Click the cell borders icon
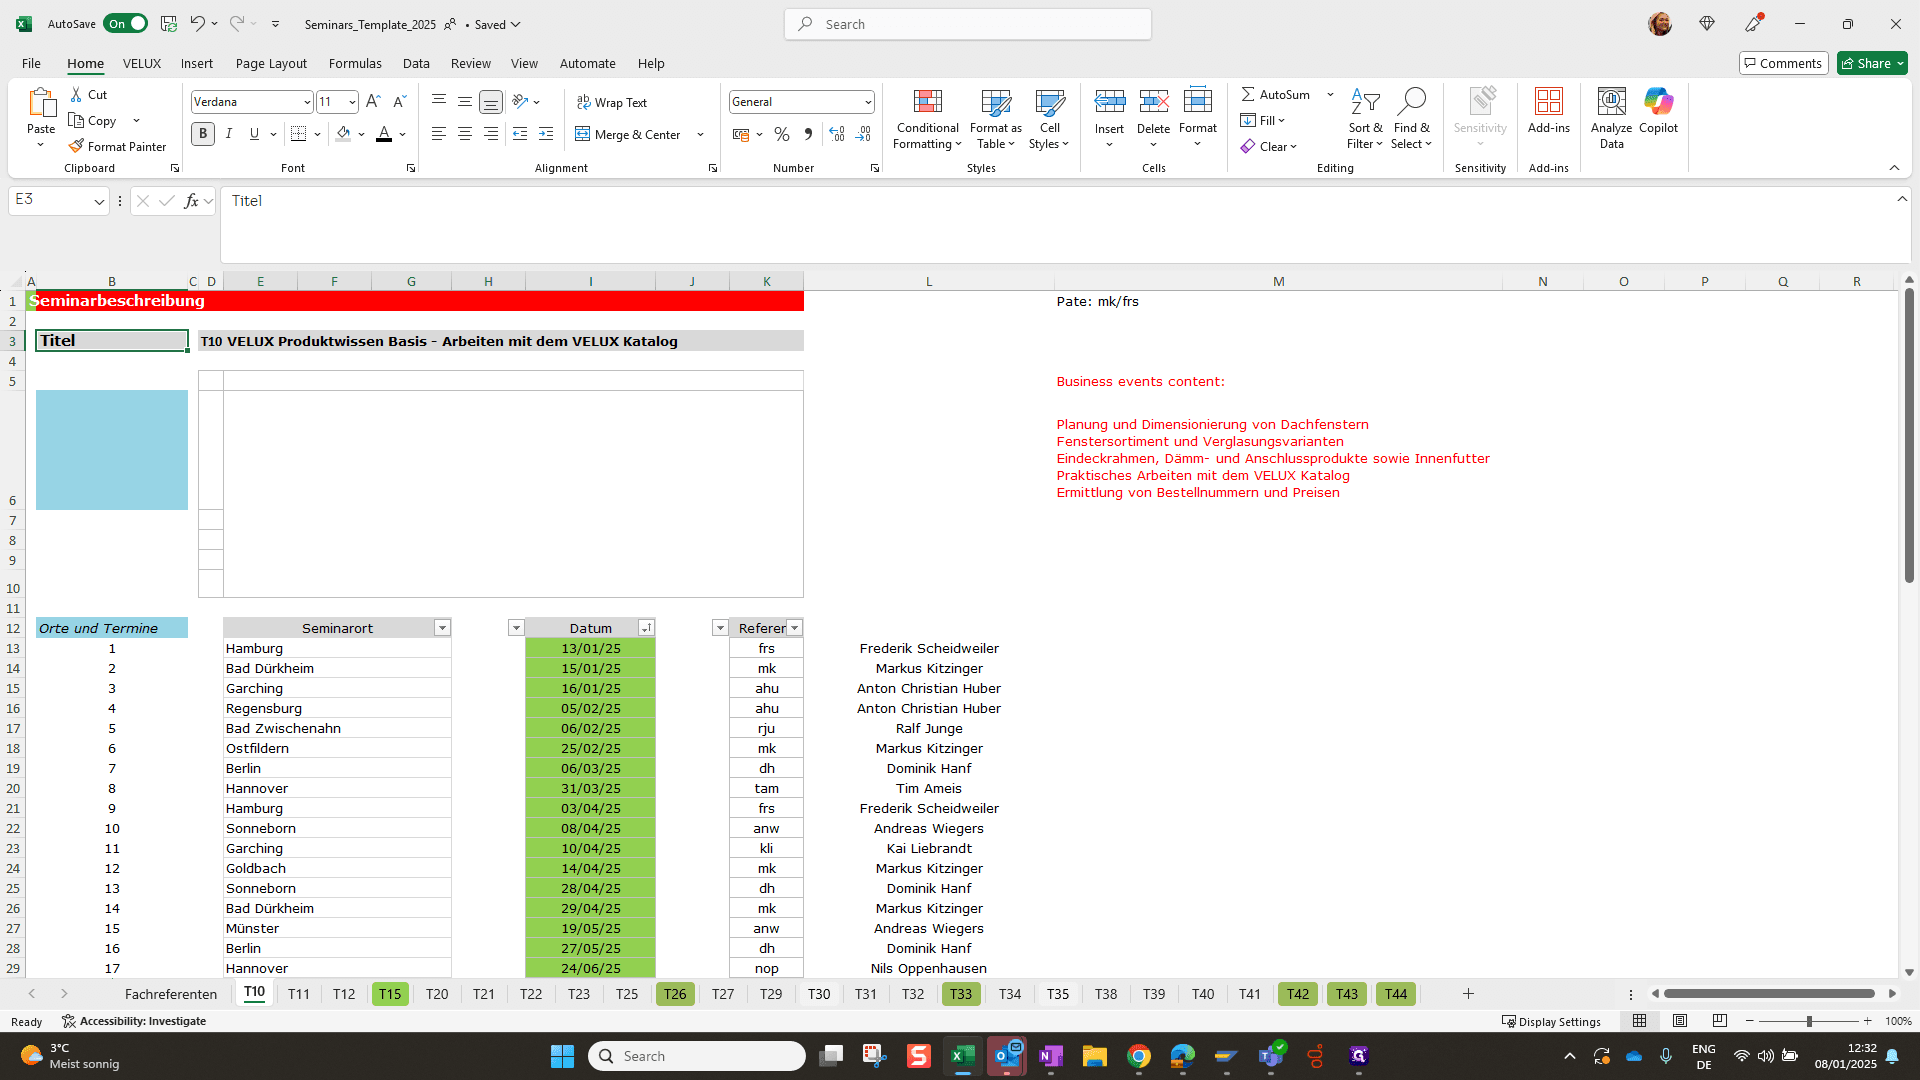 298,133
